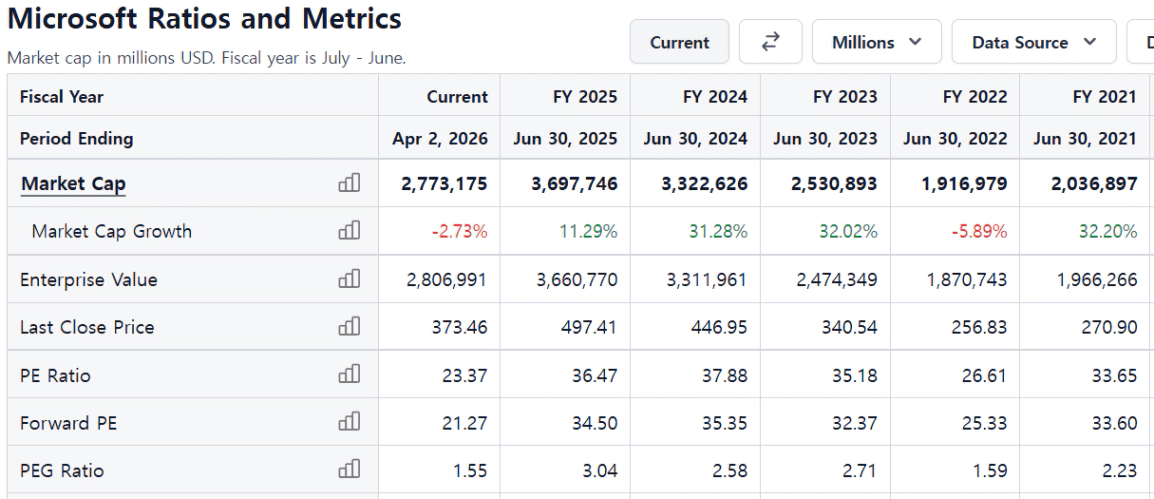Expand the Data Source dropdown
Screen dimensions: 1154x499
1033,42
